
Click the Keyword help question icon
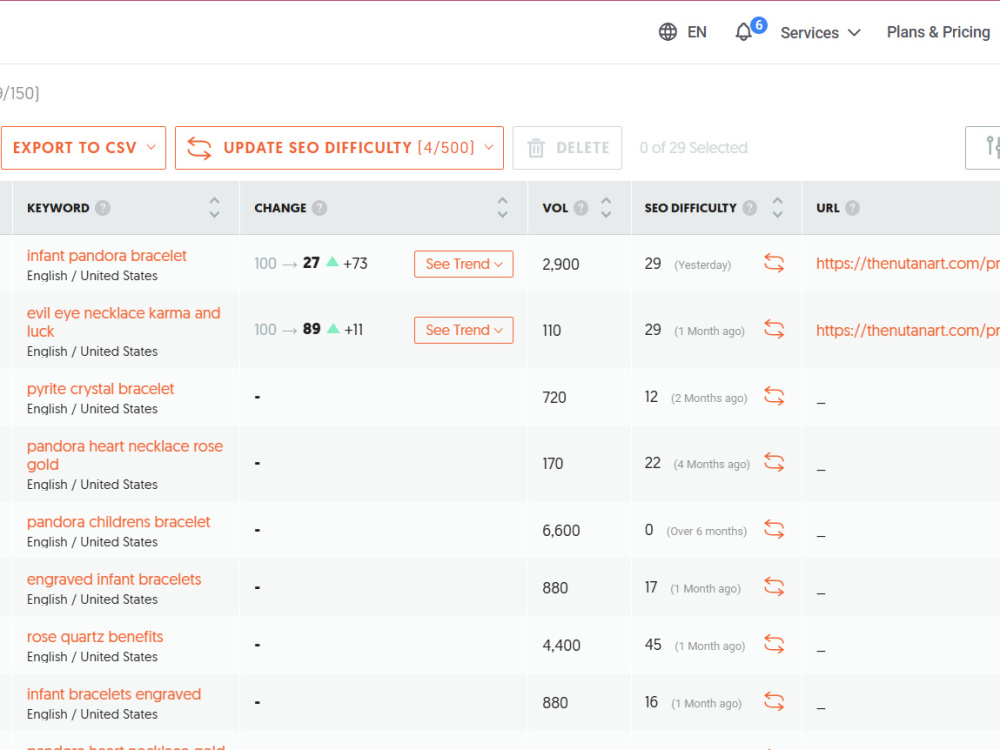(x=103, y=208)
